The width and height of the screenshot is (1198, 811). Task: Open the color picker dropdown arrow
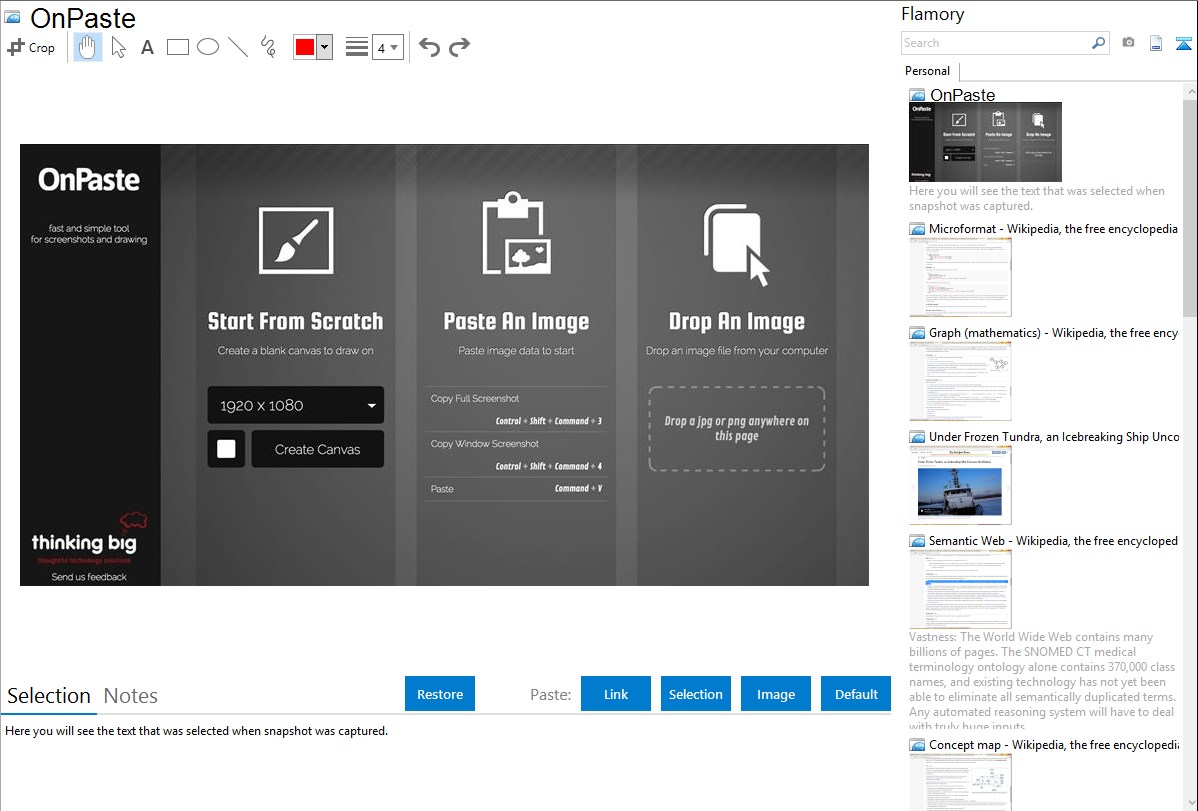point(324,47)
